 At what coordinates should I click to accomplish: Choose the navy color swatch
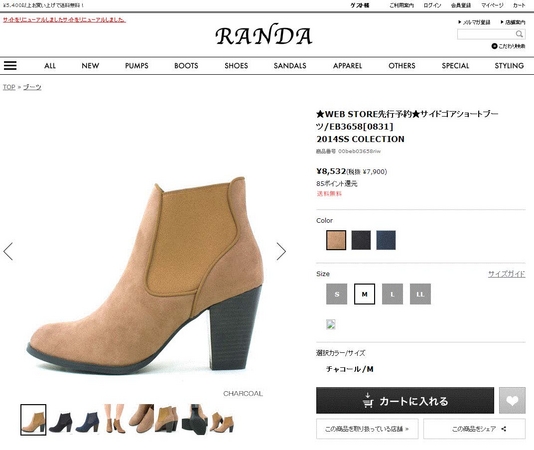coord(386,240)
